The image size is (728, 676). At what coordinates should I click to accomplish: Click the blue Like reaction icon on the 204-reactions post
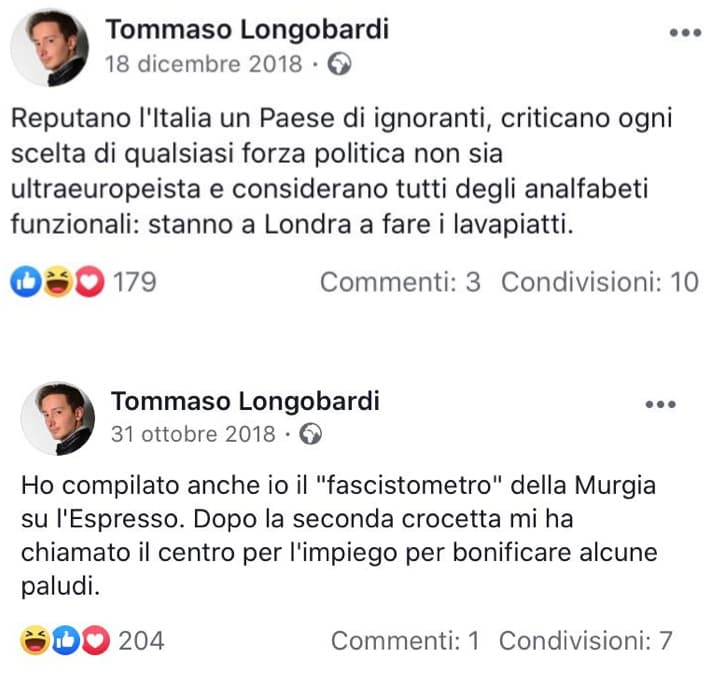coord(66,641)
